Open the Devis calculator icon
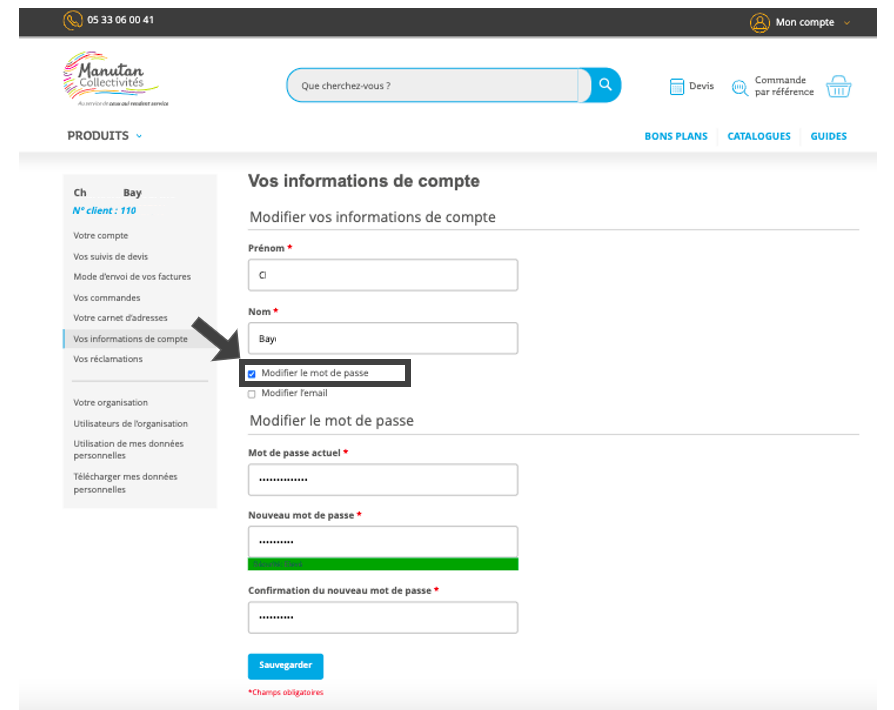Image resolution: width=894 pixels, height=710 pixels. (677, 87)
